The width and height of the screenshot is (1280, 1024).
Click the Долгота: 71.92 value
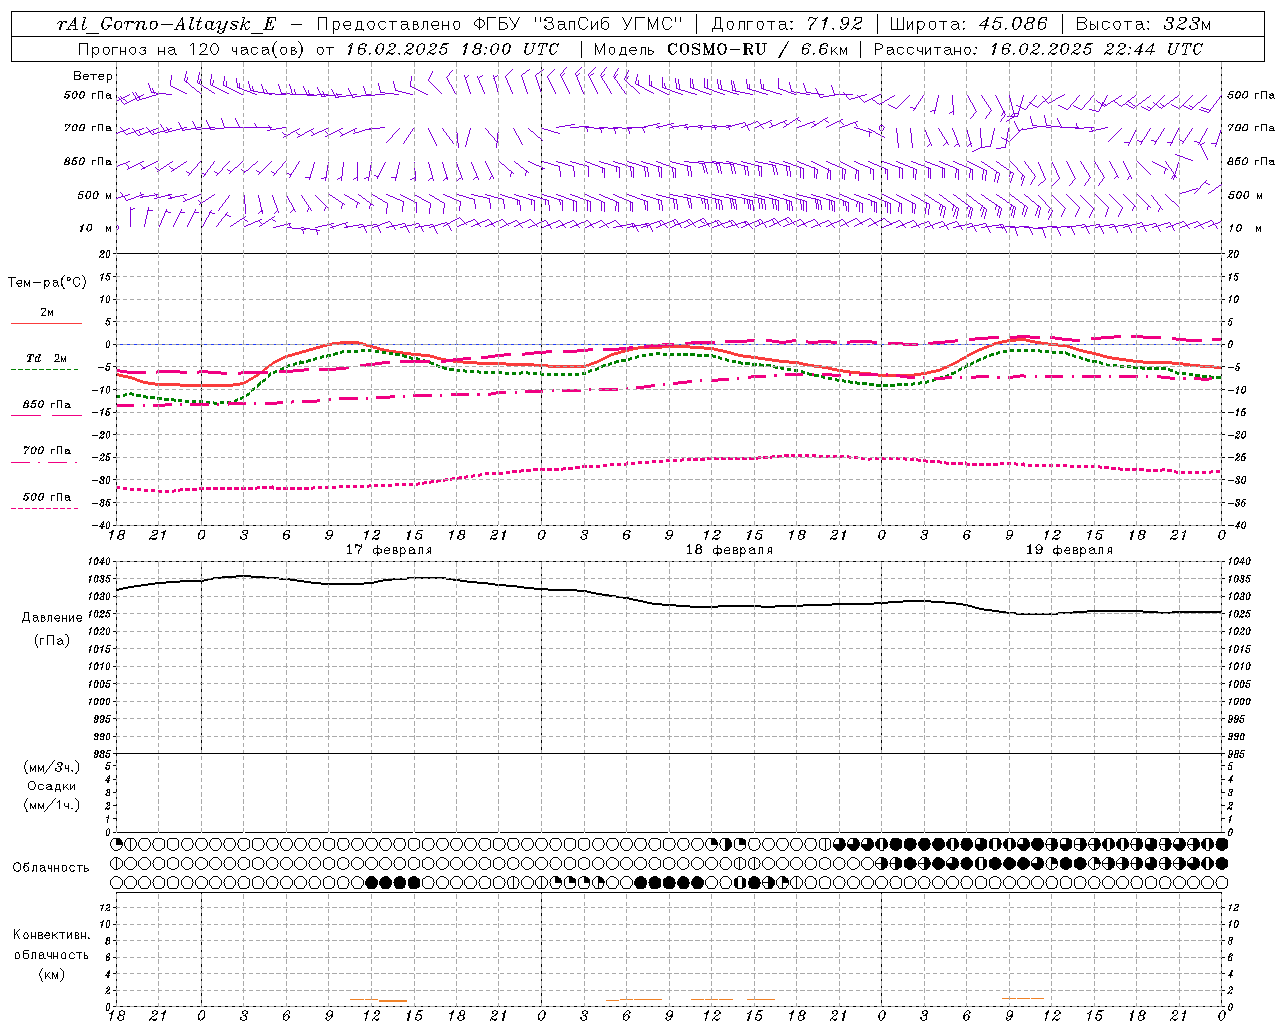pyautogui.click(x=787, y=25)
